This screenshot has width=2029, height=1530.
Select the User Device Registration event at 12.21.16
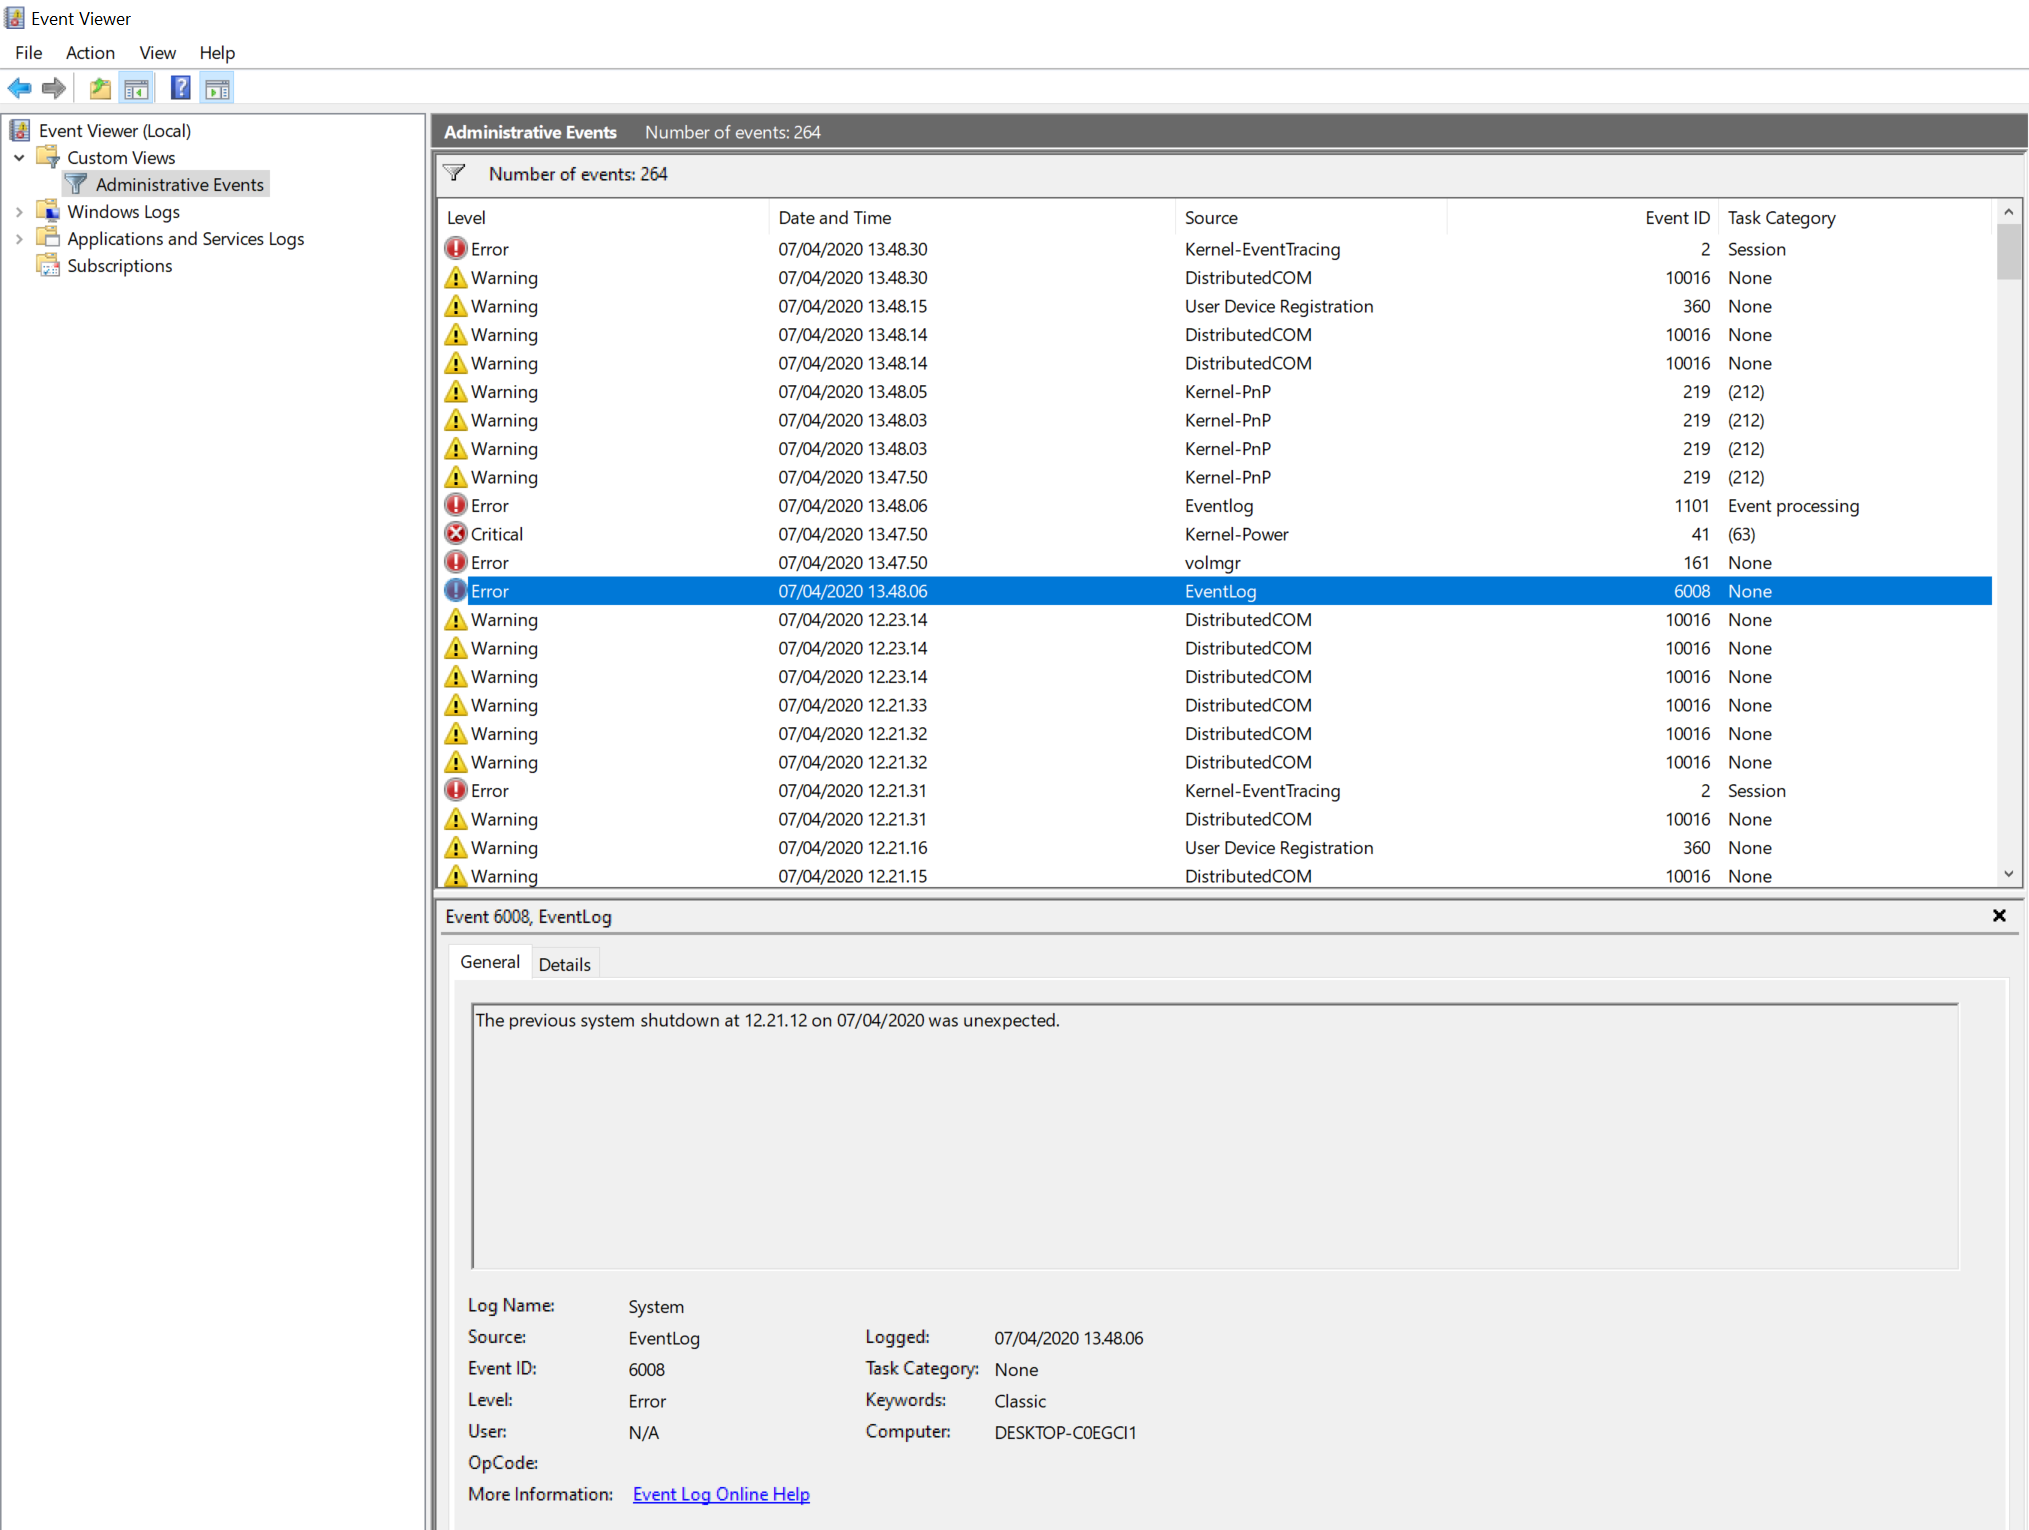[x=1217, y=847]
